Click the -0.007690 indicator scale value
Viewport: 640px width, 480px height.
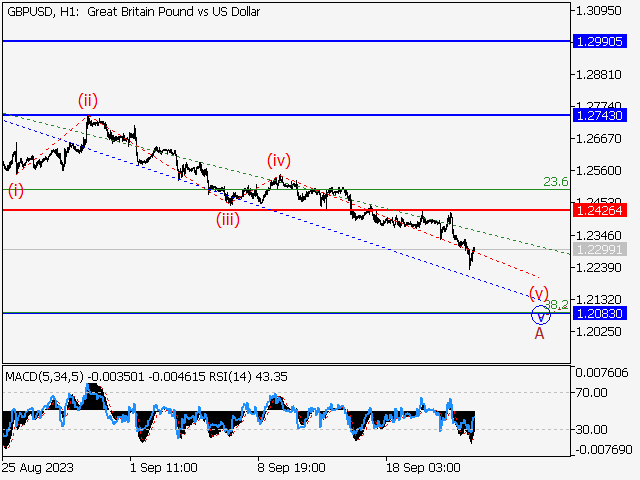pyautogui.click(x=603, y=450)
